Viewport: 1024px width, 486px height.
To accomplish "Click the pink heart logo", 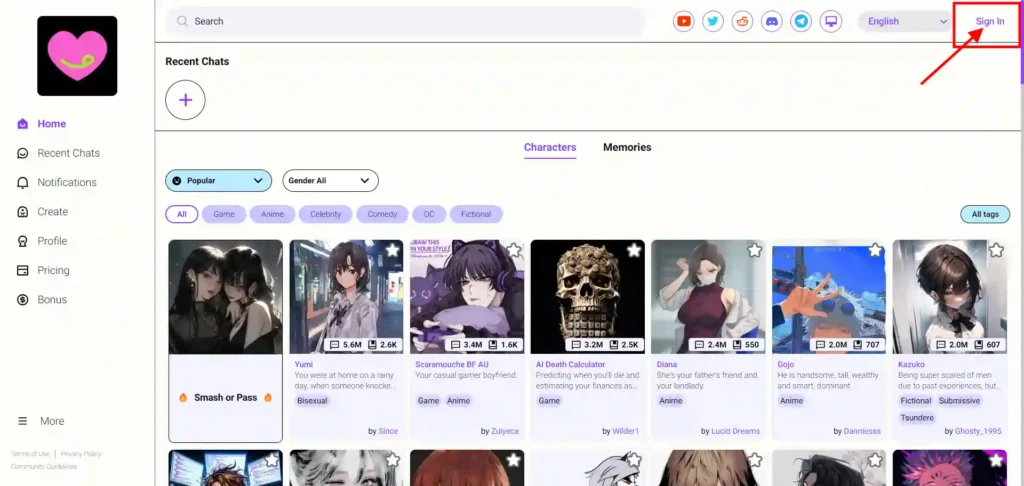I will pos(77,56).
